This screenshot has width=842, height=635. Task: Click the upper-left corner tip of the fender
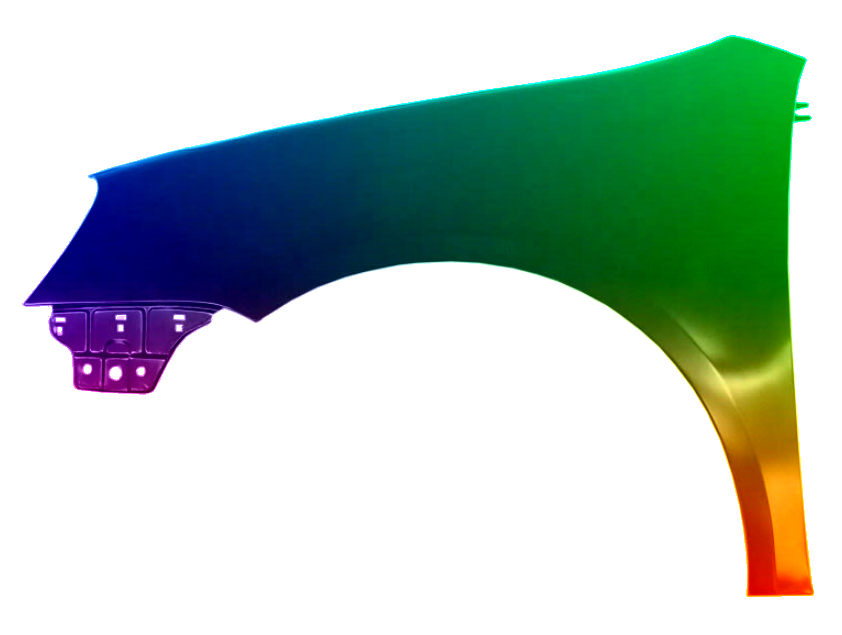[x=92, y=178]
